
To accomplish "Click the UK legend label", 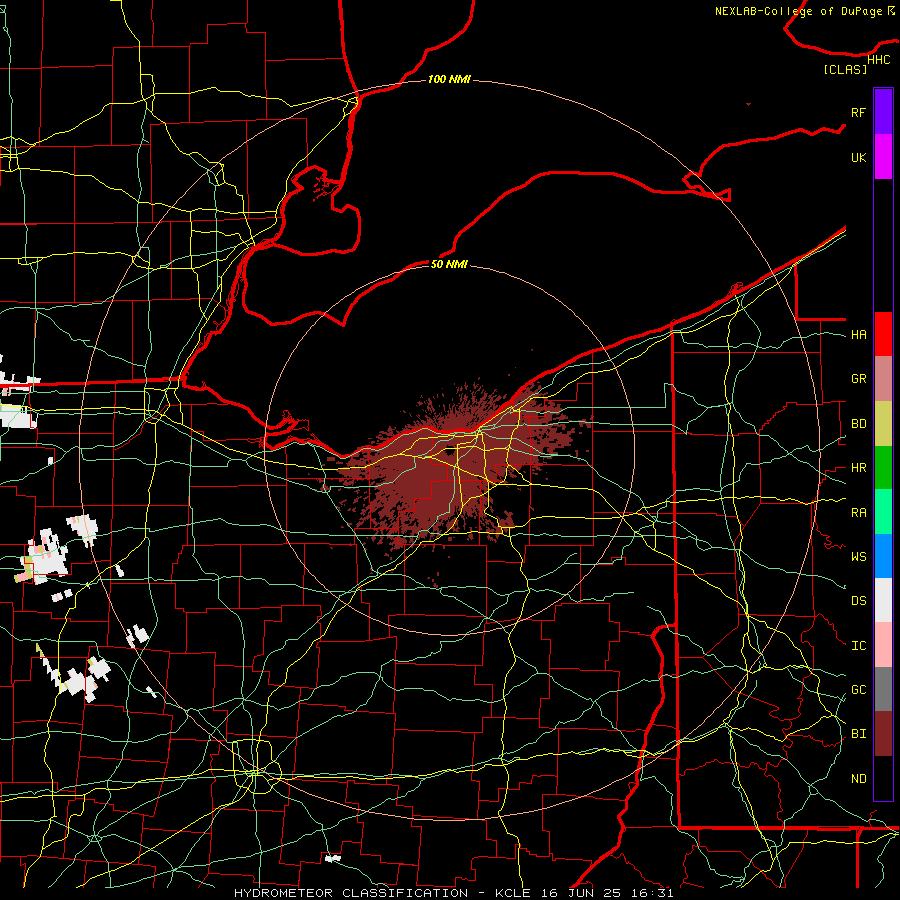I will coord(858,157).
